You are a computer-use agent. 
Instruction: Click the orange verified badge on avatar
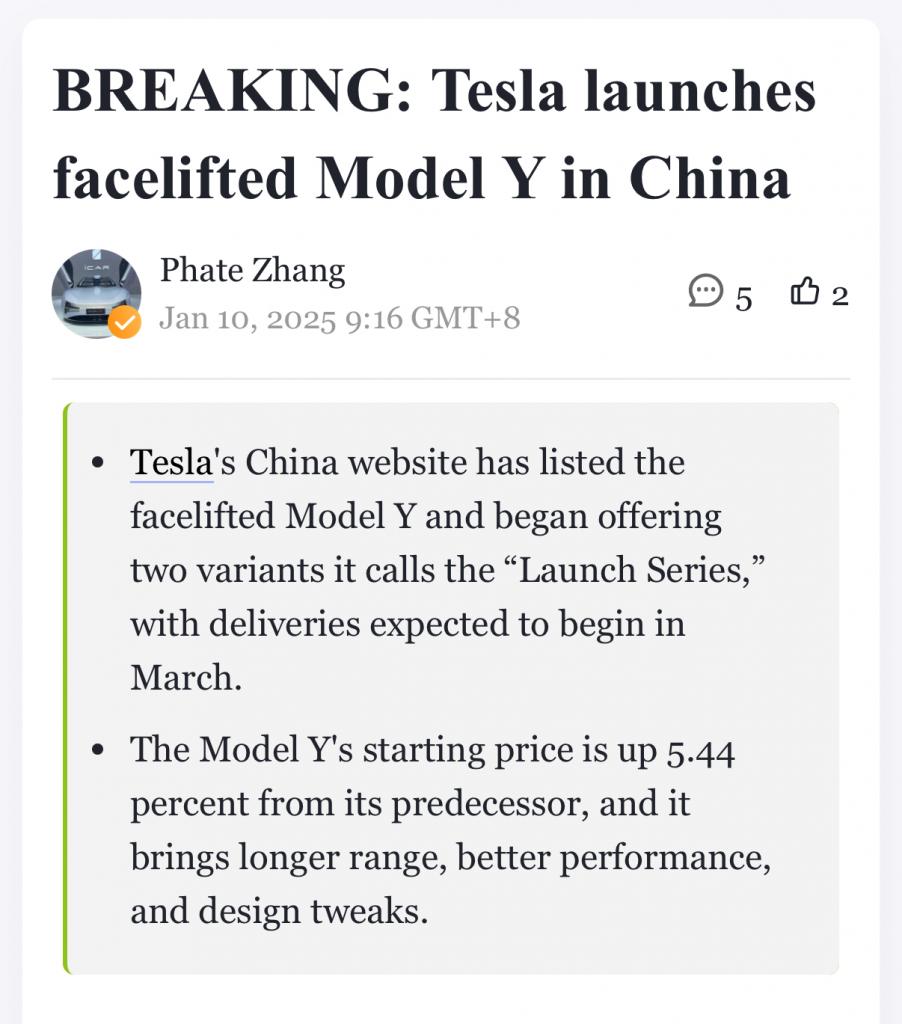(x=125, y=322)
